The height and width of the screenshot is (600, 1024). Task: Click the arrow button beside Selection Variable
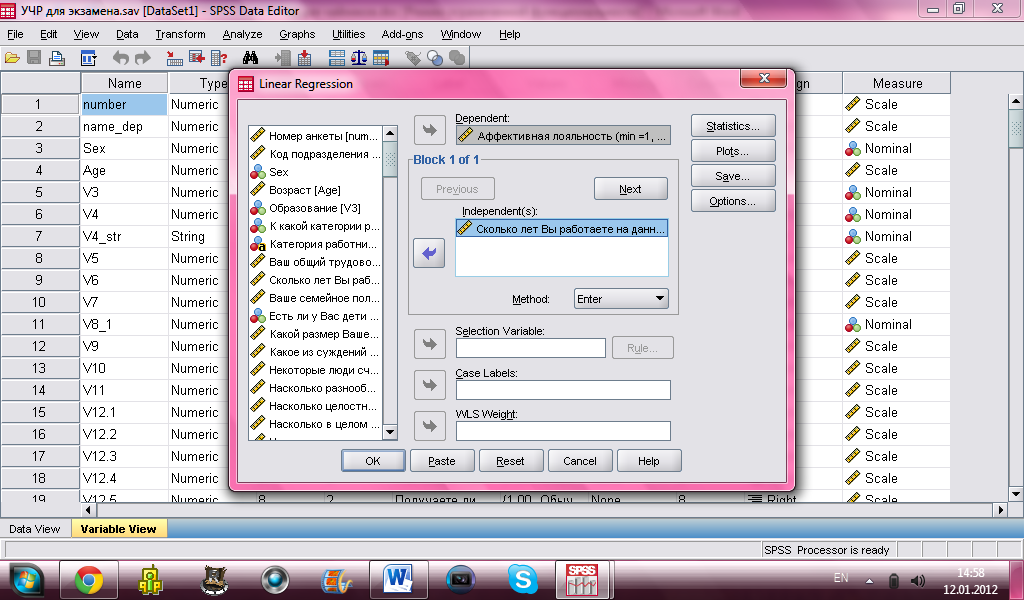(430, 344)
